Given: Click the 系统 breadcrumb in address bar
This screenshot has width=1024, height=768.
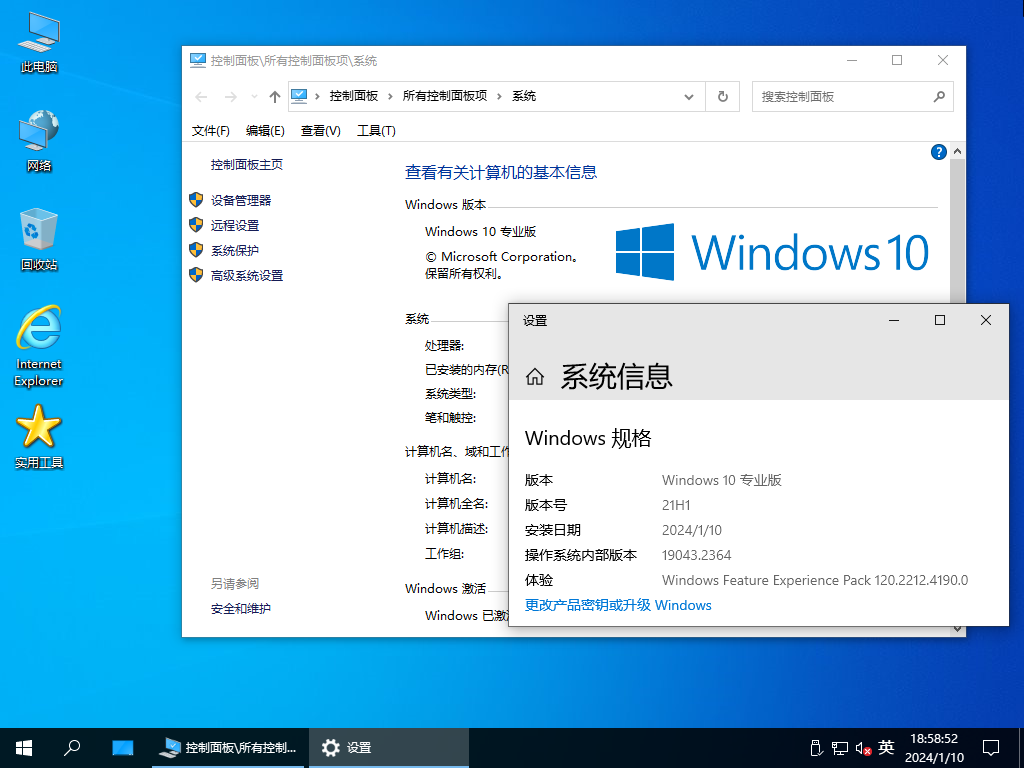Looking at the screenshot, I should [x=524, y=96].
